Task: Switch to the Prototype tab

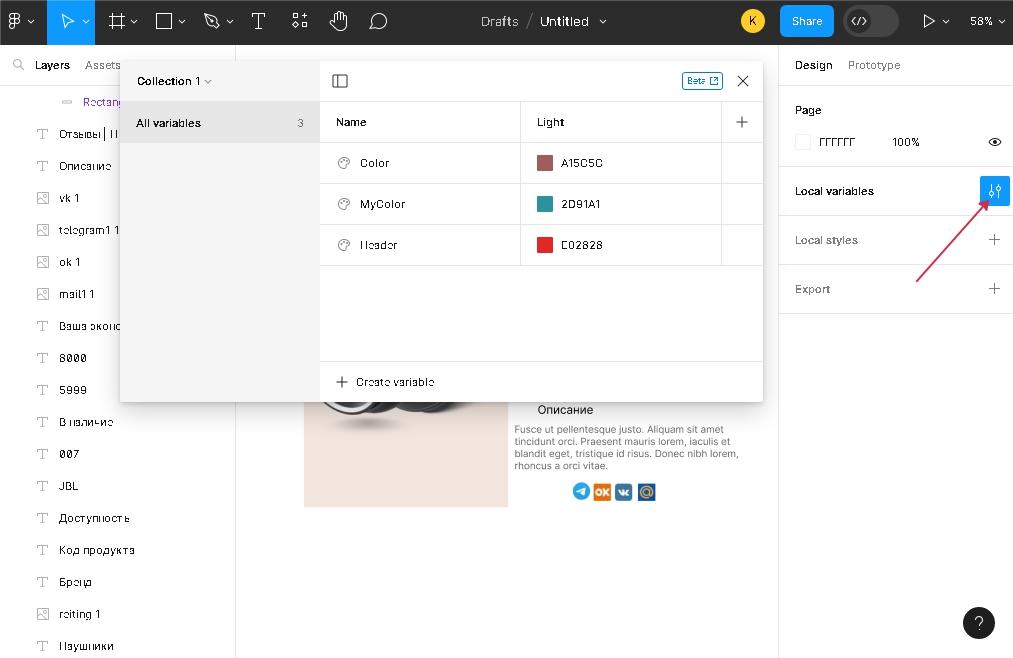Action: click(873, 65)
